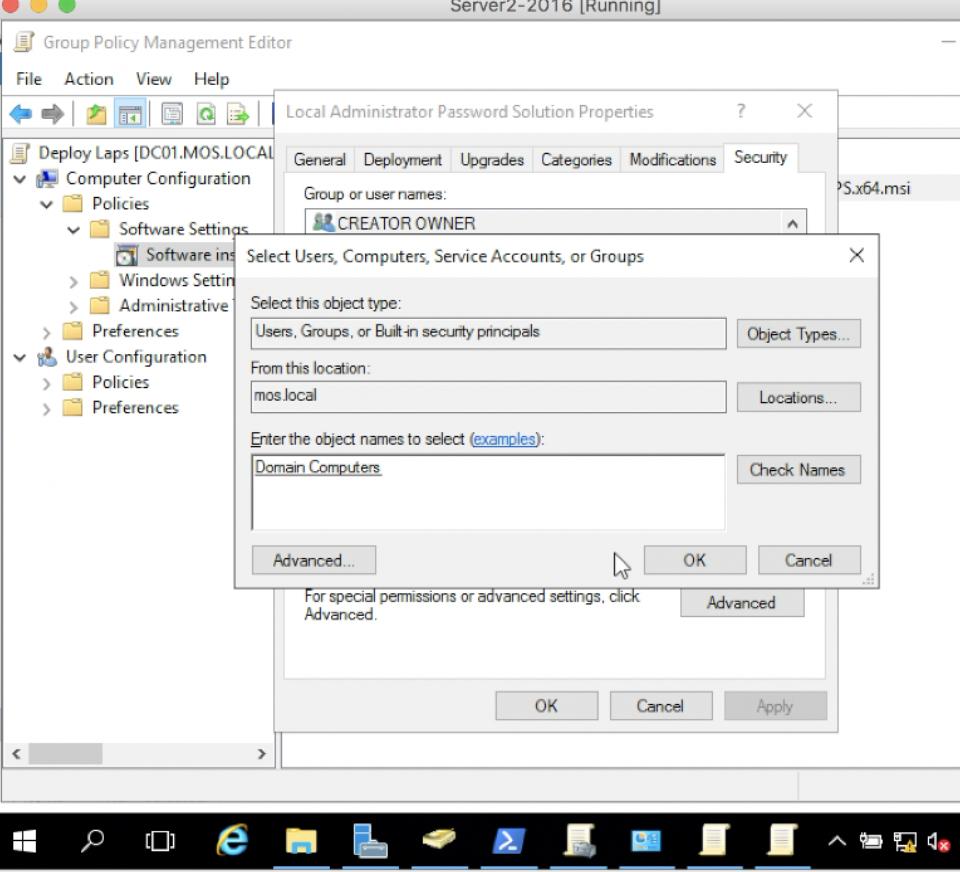Open the Help menu
This screenshot has height=872, width=960.
tap(211, 79)
